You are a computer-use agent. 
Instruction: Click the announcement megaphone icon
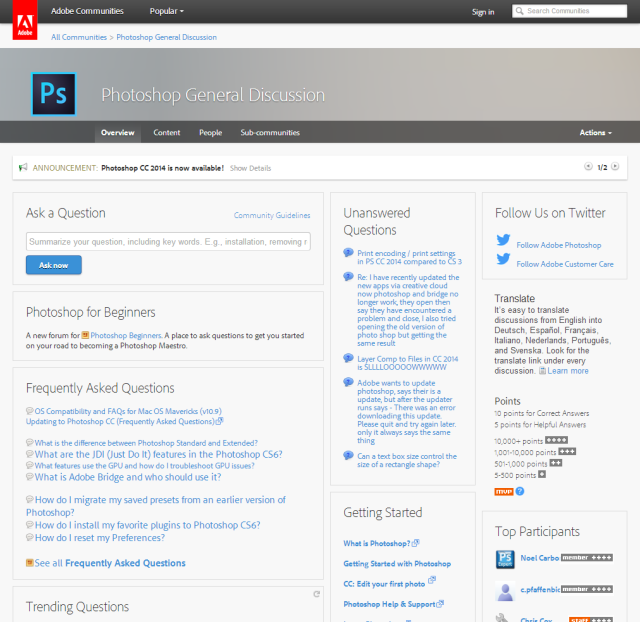tap(23, 167)
